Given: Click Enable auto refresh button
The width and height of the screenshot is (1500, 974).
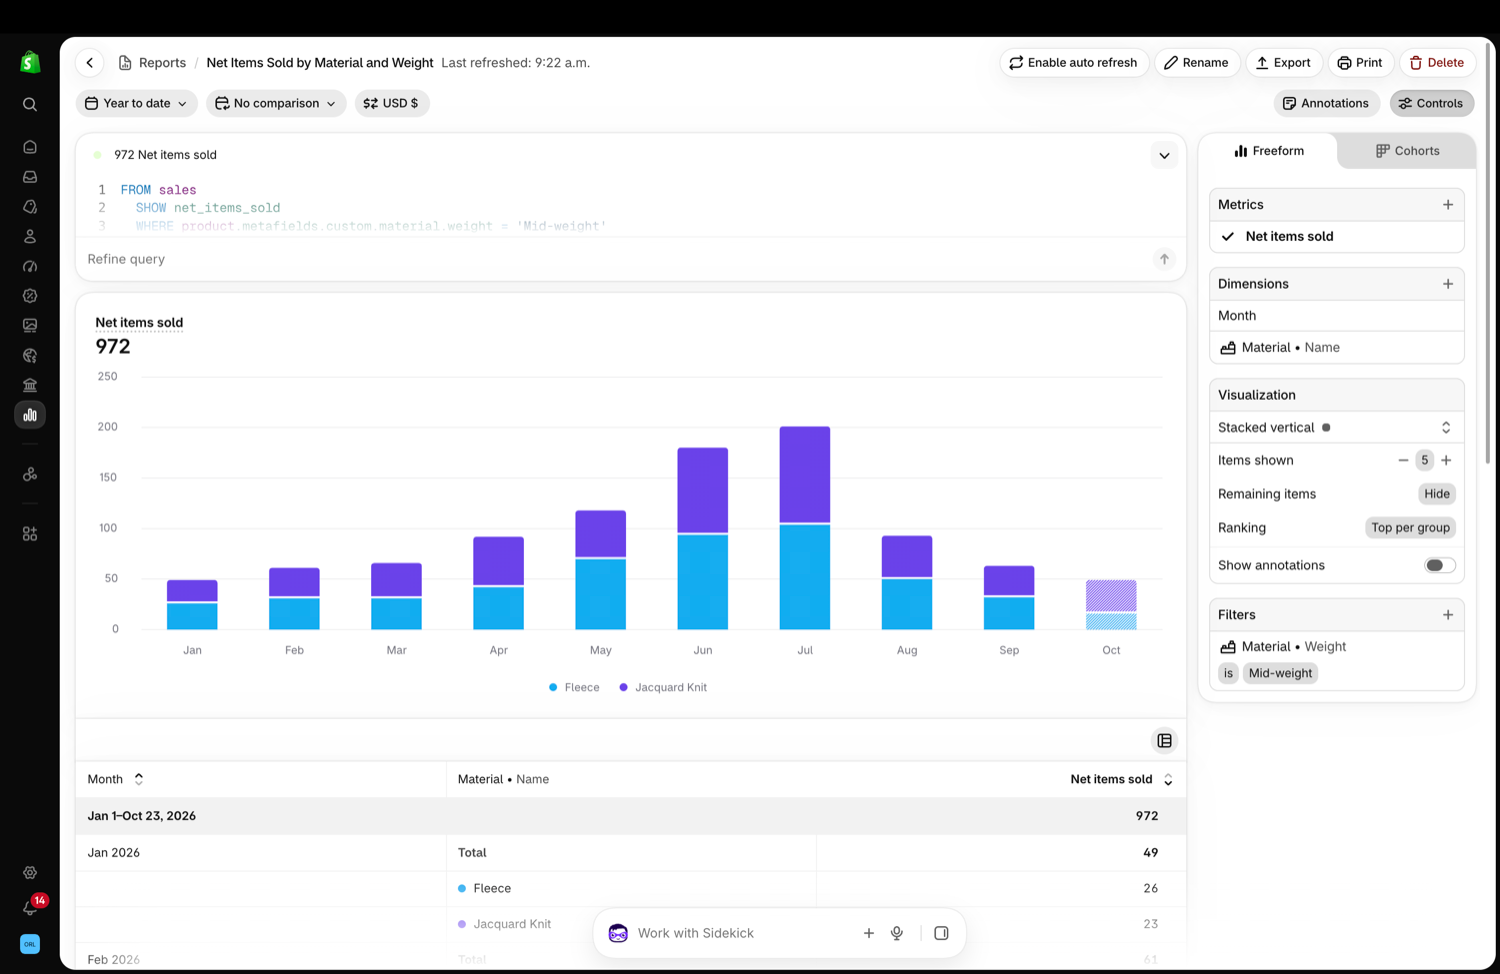Looking at the screenshot, I should point(1073,62).
